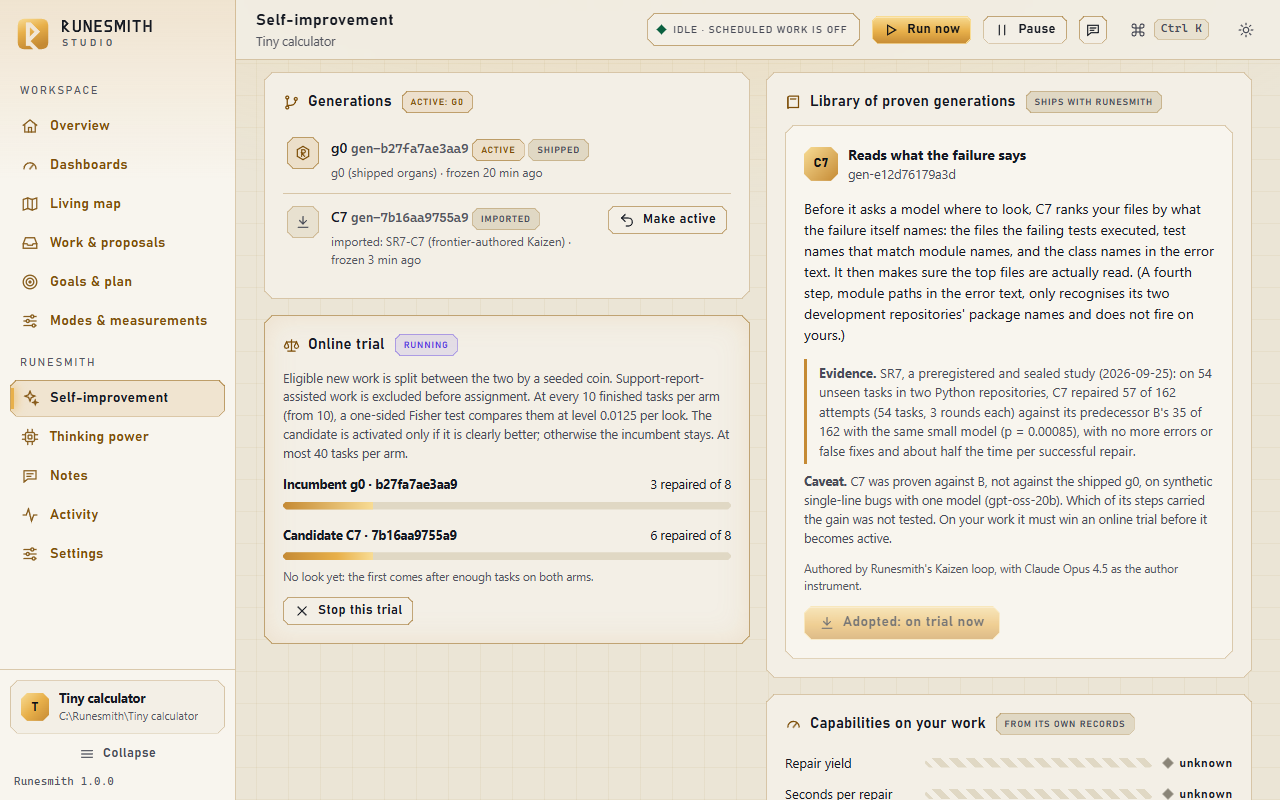Collapse the sidebar
1280x800 pixels.
[117, 753]
